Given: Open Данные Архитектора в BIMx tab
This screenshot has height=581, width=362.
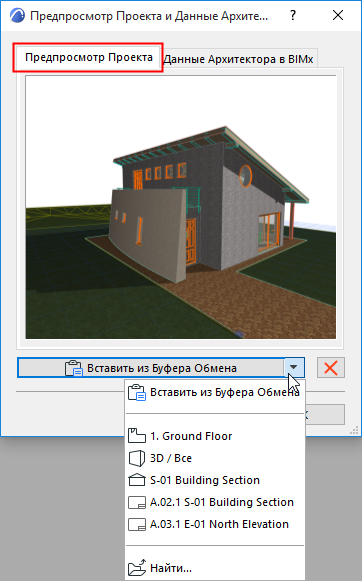Looking at the screenshot, I should coord(239,59).
